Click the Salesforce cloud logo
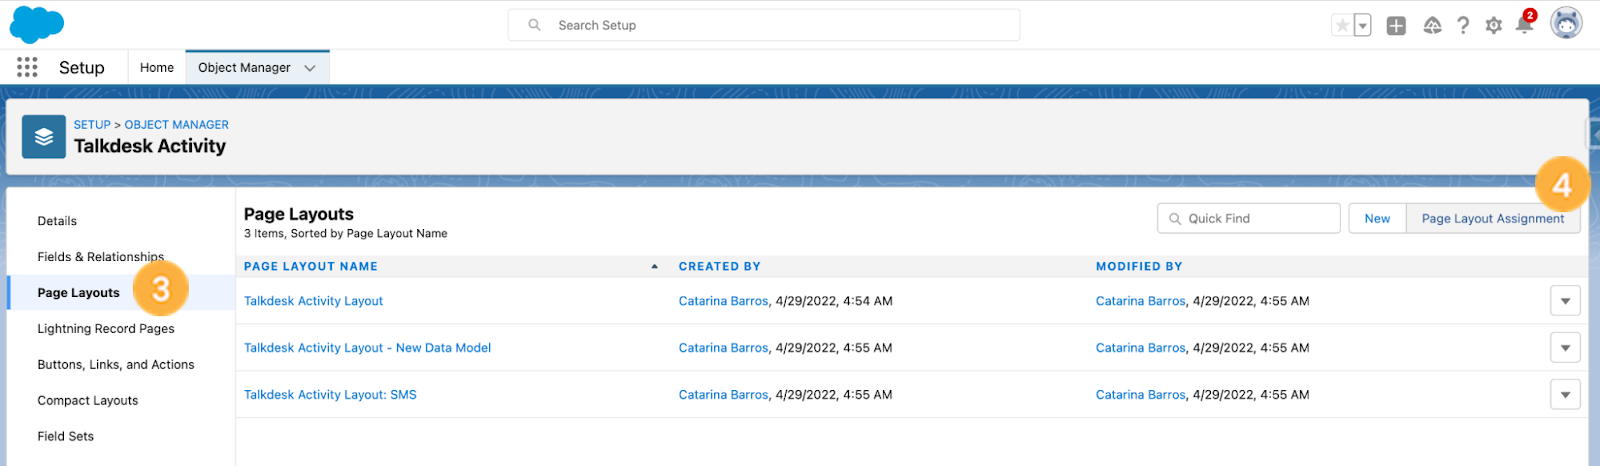Viewport: 1600px width, 466px height. point(36,24)
